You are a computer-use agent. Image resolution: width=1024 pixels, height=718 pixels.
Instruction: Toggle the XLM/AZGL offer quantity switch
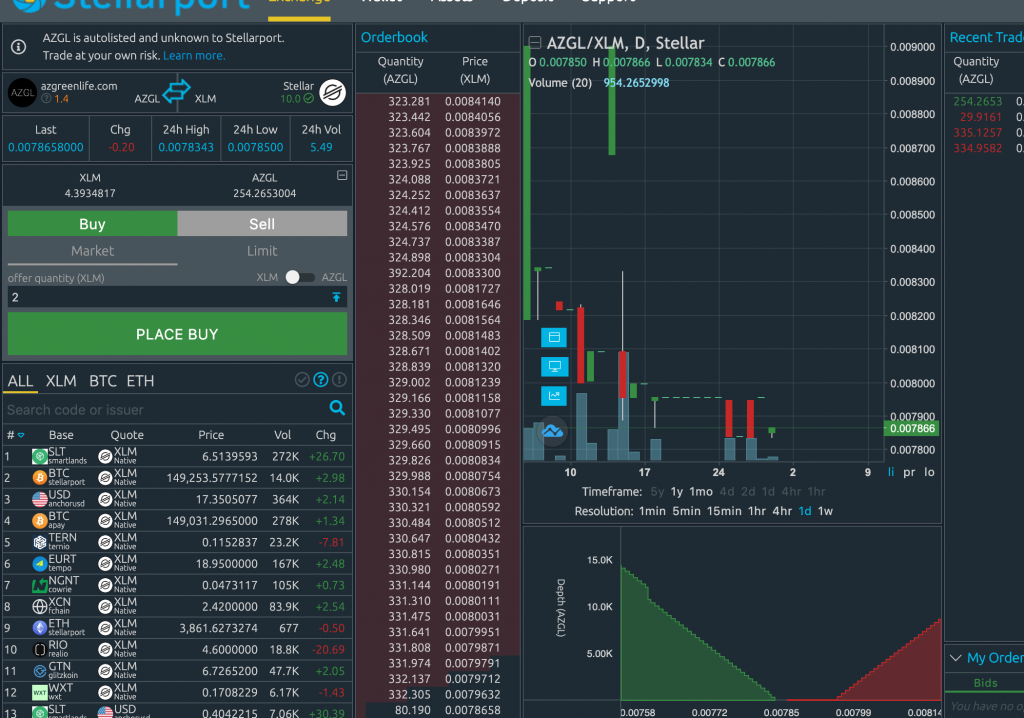[300, 277]
